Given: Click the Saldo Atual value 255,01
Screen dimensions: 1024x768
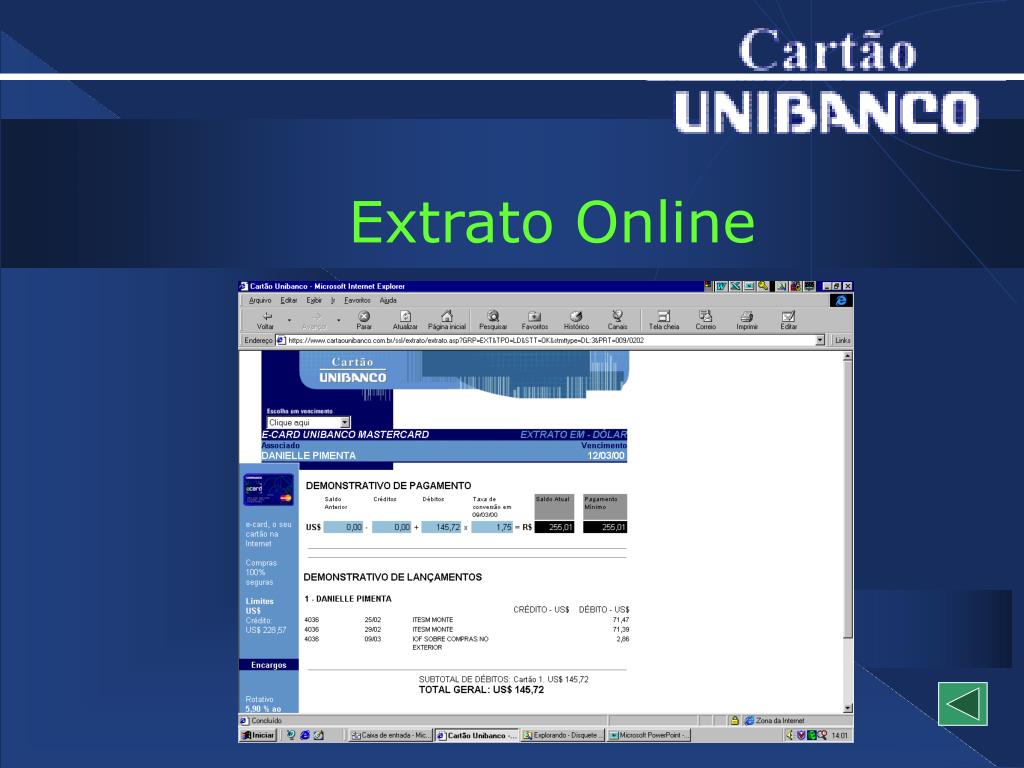Looking at the screenshot, I should pyautogui.click(x=554, y=527).
